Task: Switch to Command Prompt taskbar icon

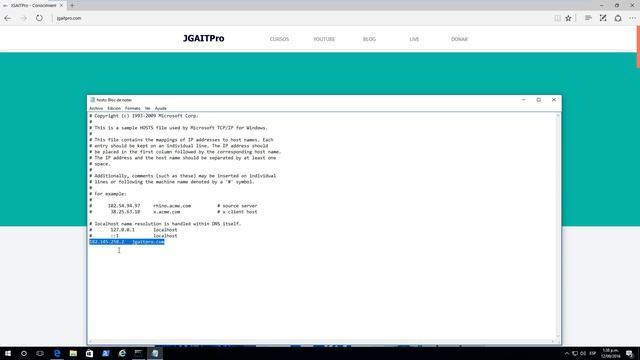Action: [x=138, y=353]
